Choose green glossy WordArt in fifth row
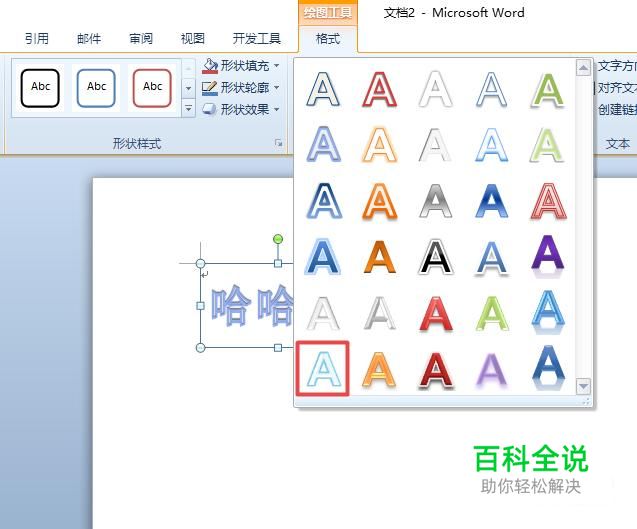 click(x=491, y=313)
